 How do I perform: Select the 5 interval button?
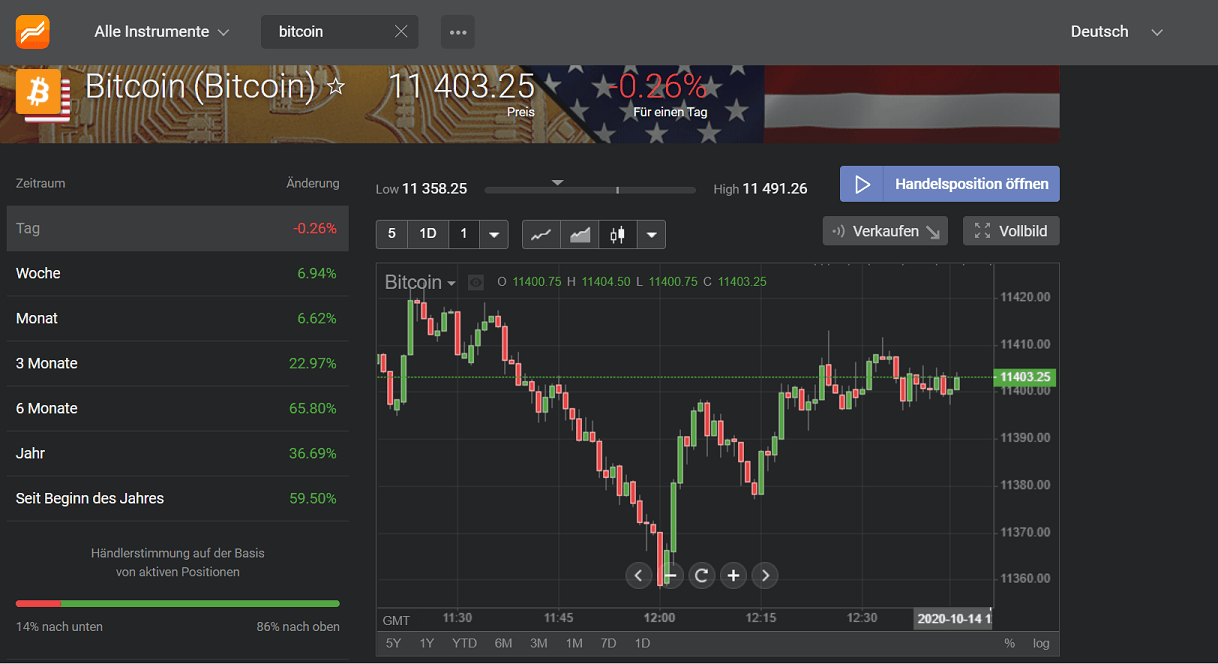(391, 234)
